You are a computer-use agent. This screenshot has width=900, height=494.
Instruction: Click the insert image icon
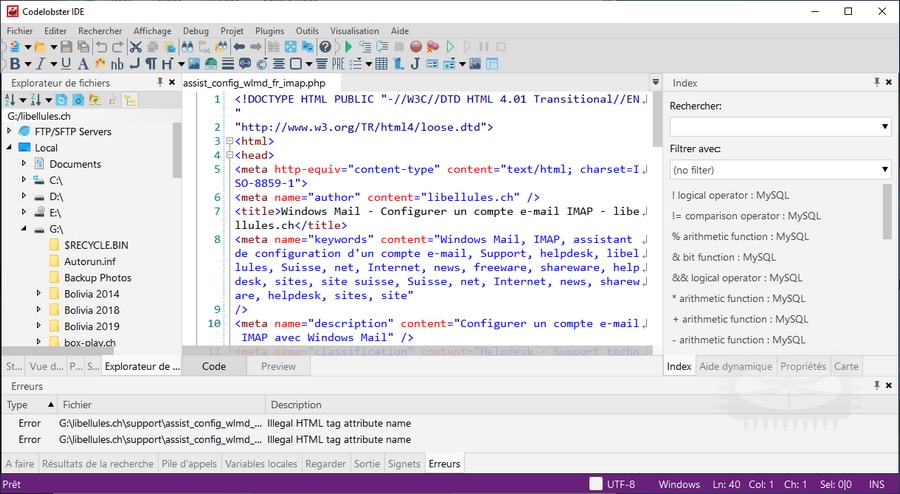[194, 64]
